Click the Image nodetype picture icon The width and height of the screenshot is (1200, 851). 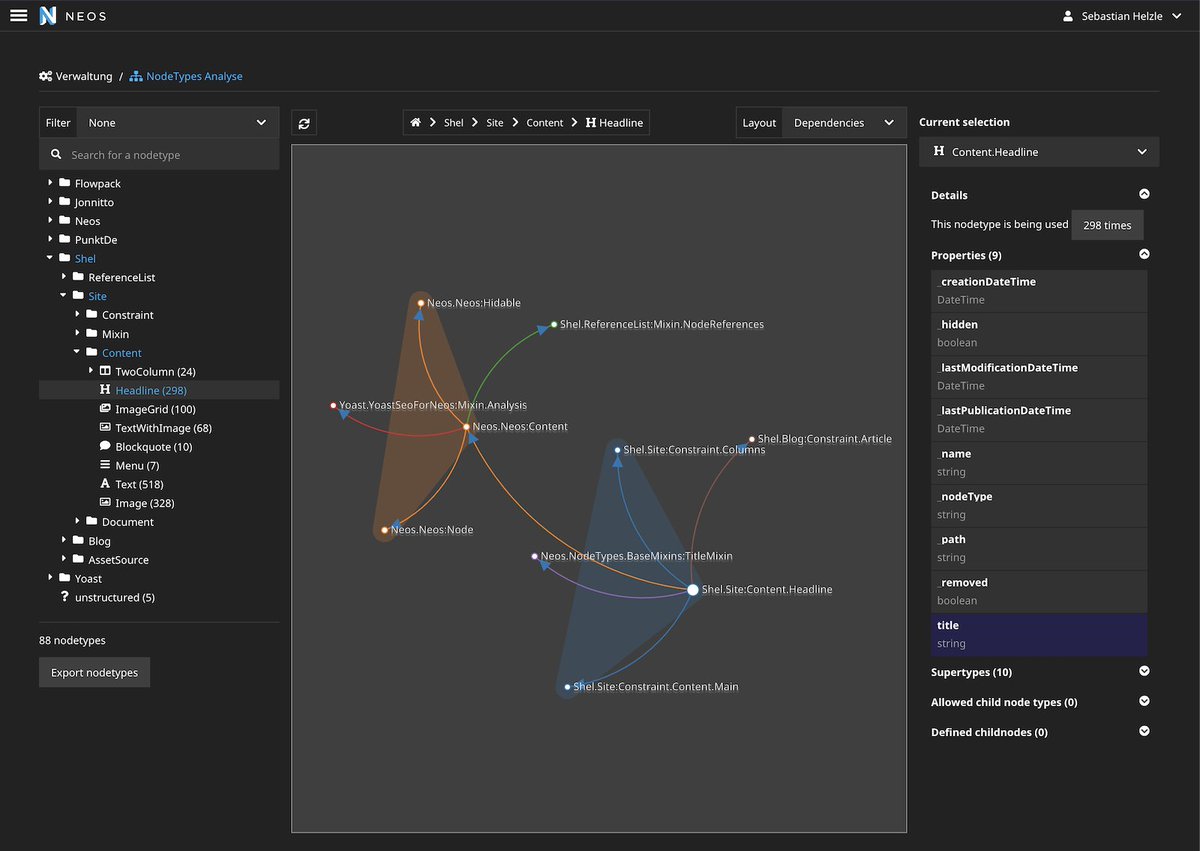pyautogui.click(x=105, y=503)
